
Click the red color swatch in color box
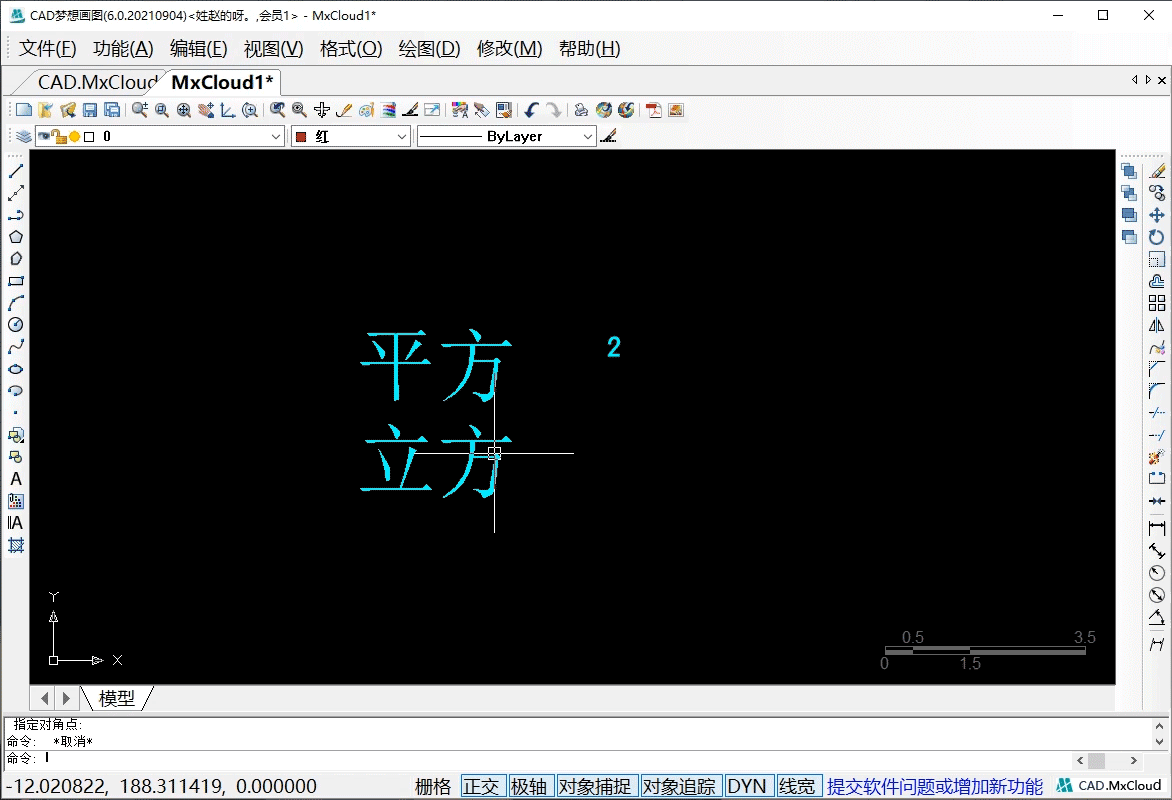pyautogui.click(x=301, y=137)
